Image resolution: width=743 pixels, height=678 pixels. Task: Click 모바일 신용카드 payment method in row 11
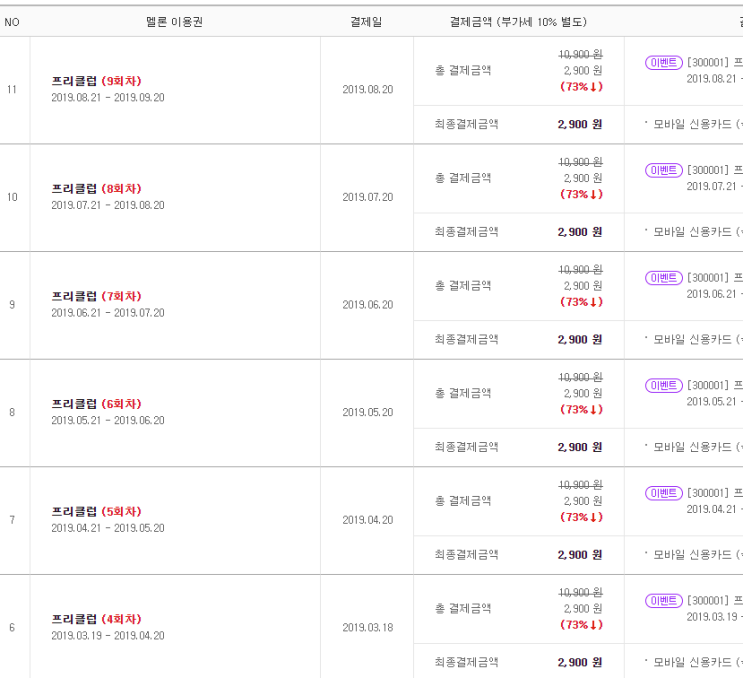click(692, 124)
